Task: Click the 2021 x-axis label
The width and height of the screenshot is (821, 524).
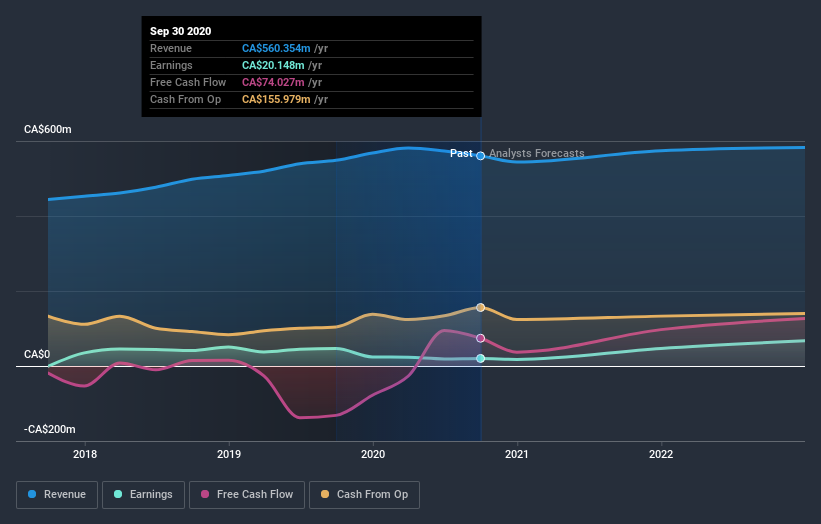Action: 517,454
